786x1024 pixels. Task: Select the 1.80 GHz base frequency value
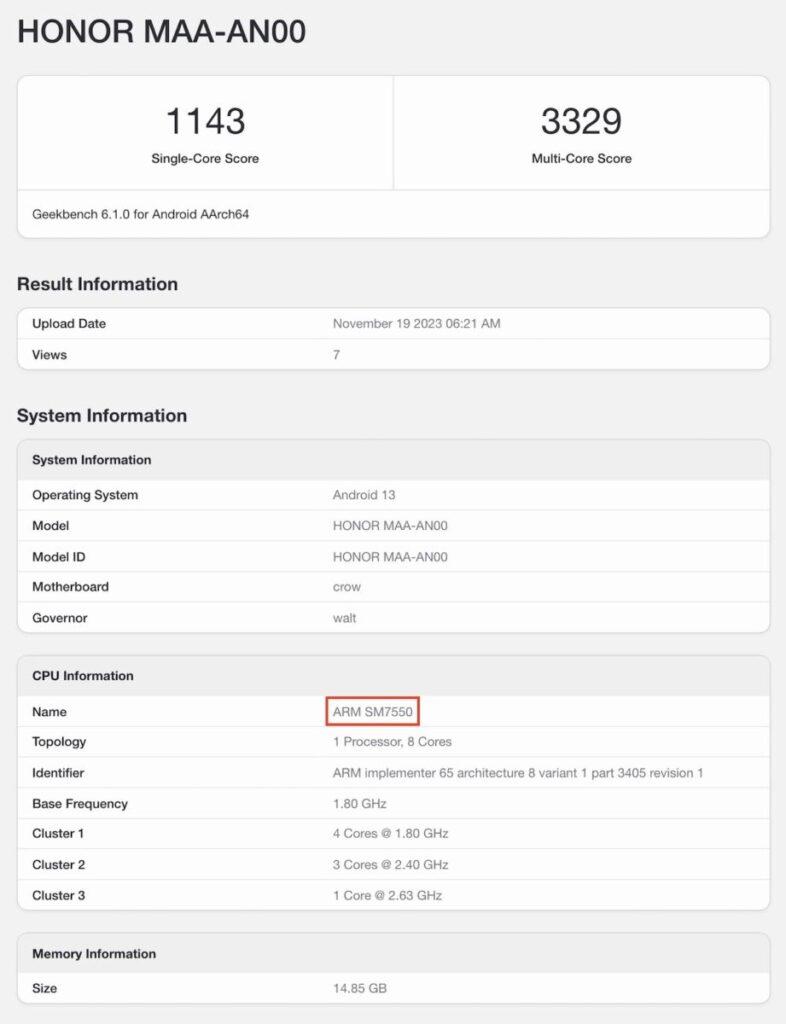tap(360, 804)
